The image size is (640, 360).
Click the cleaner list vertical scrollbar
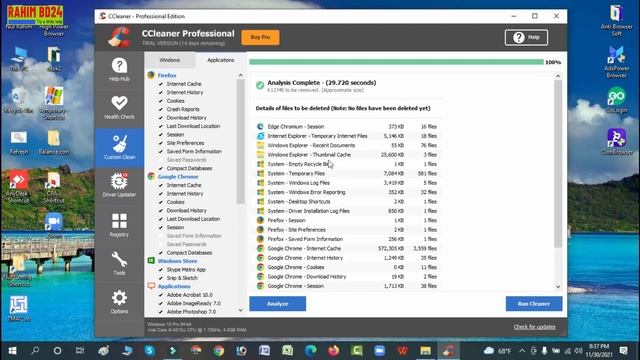[240, 141]
